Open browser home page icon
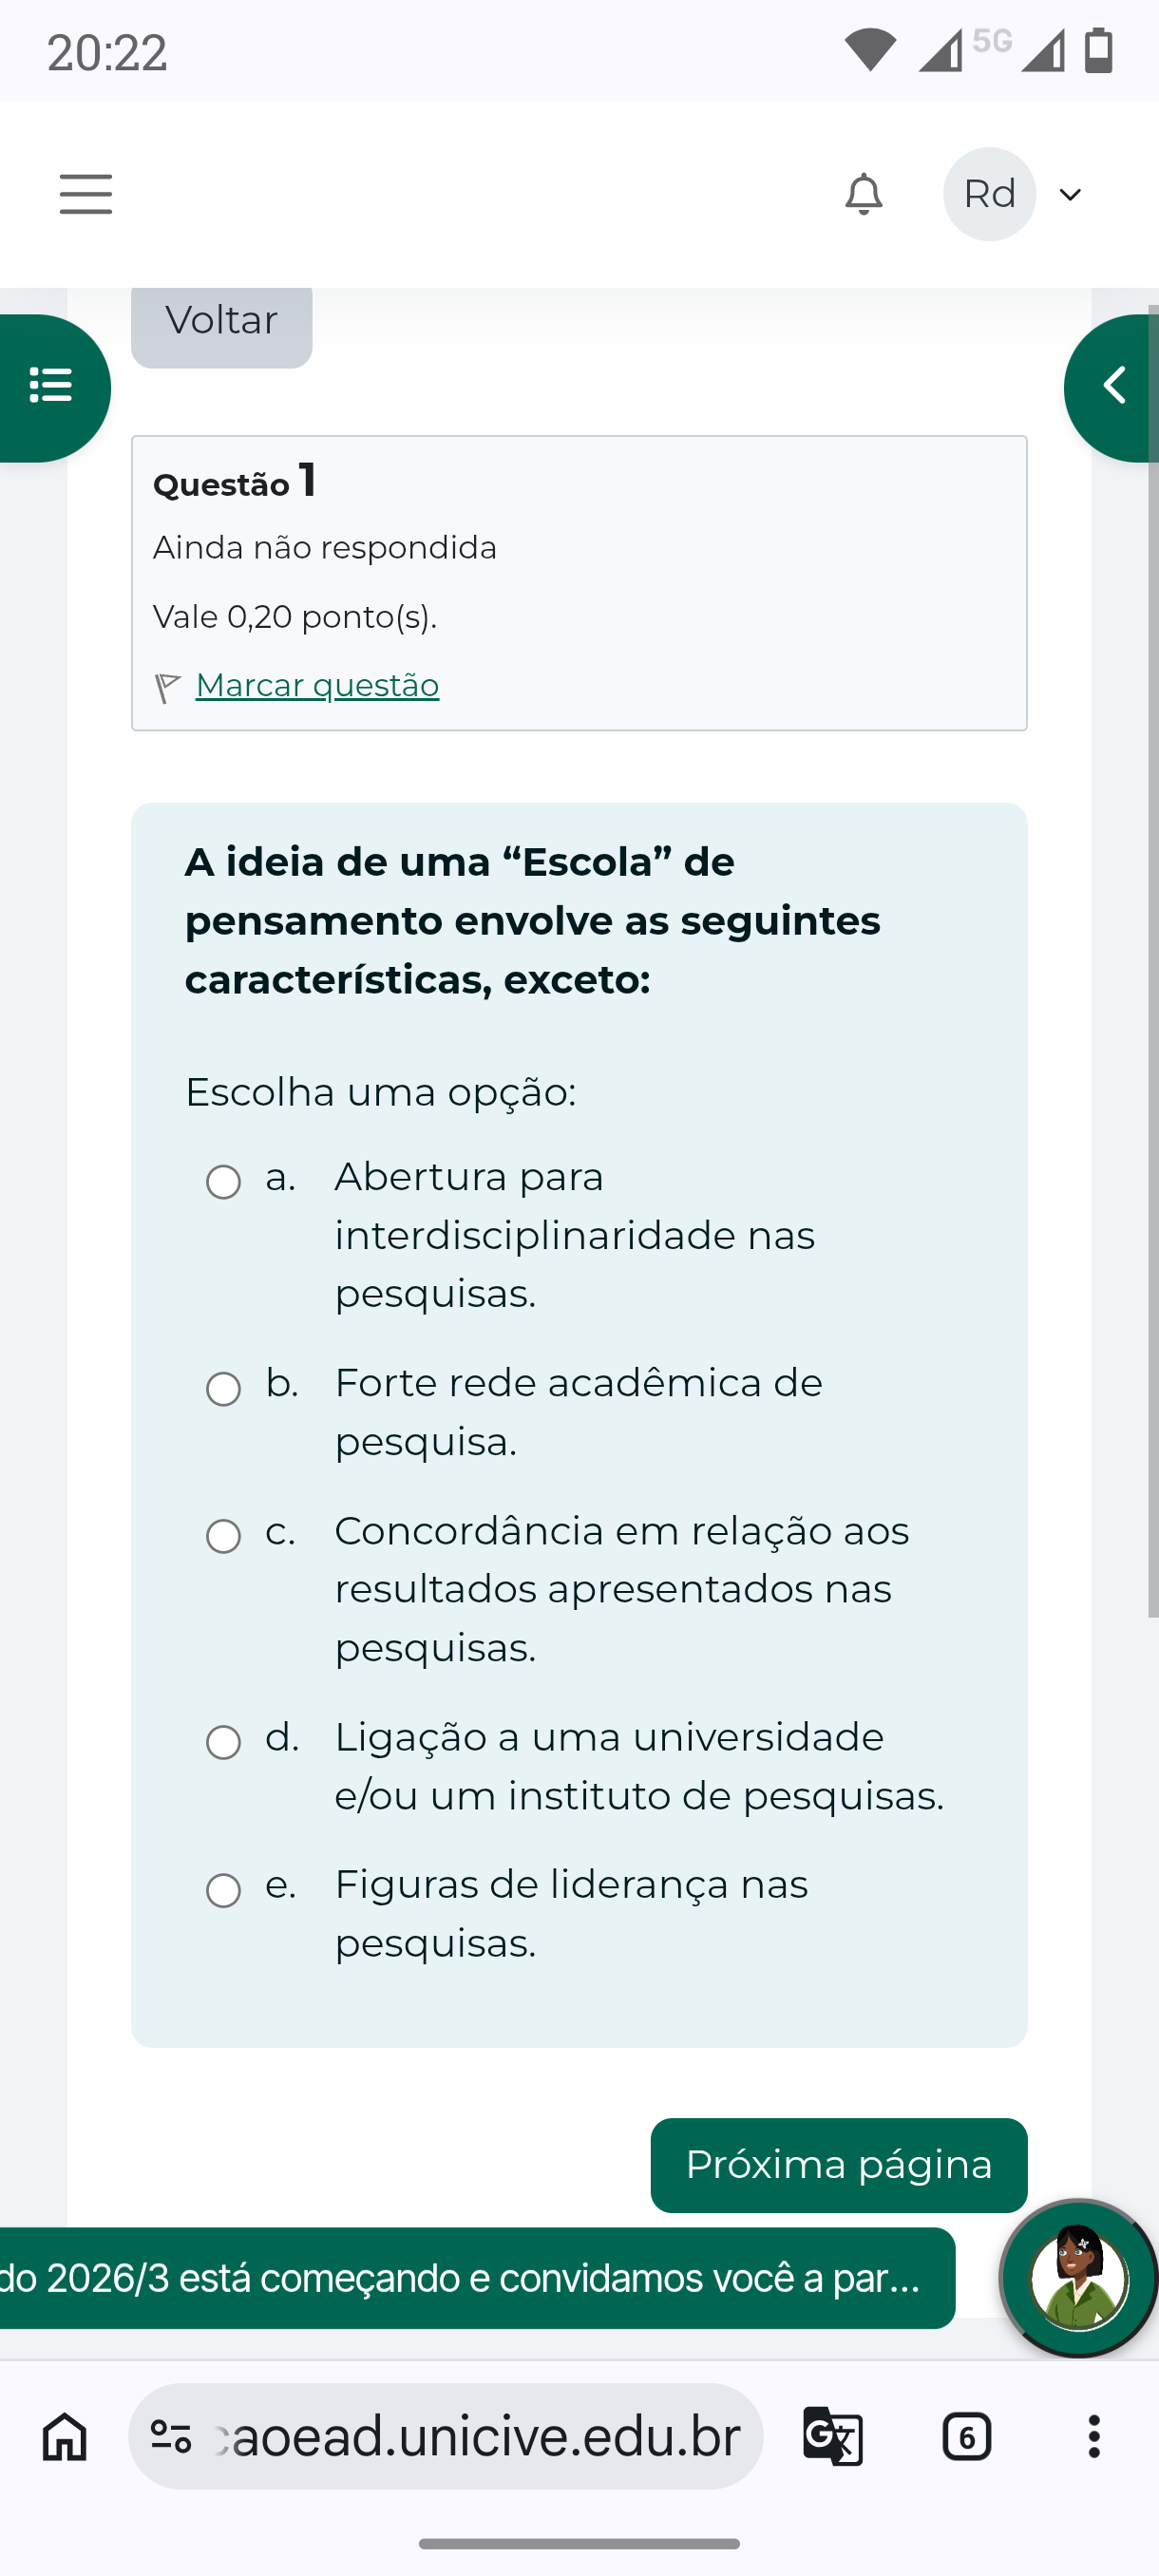 coord(65,2436)
